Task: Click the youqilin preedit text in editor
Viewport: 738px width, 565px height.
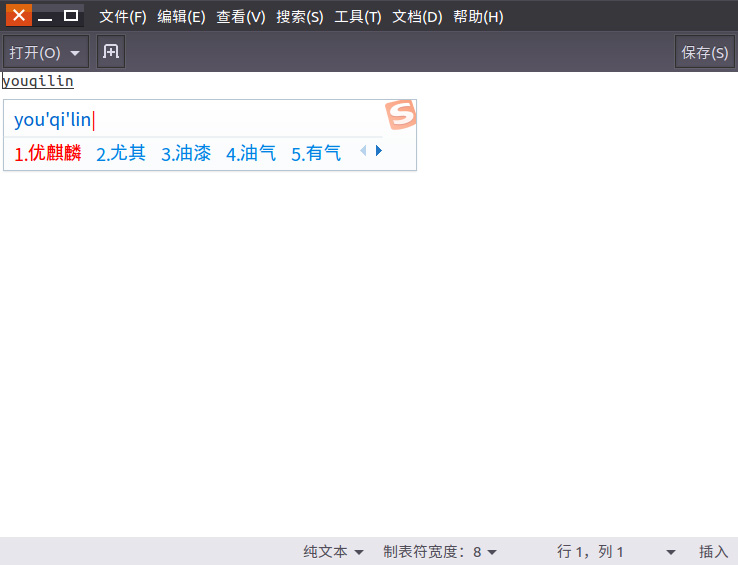Action: [x=38, y=81]
